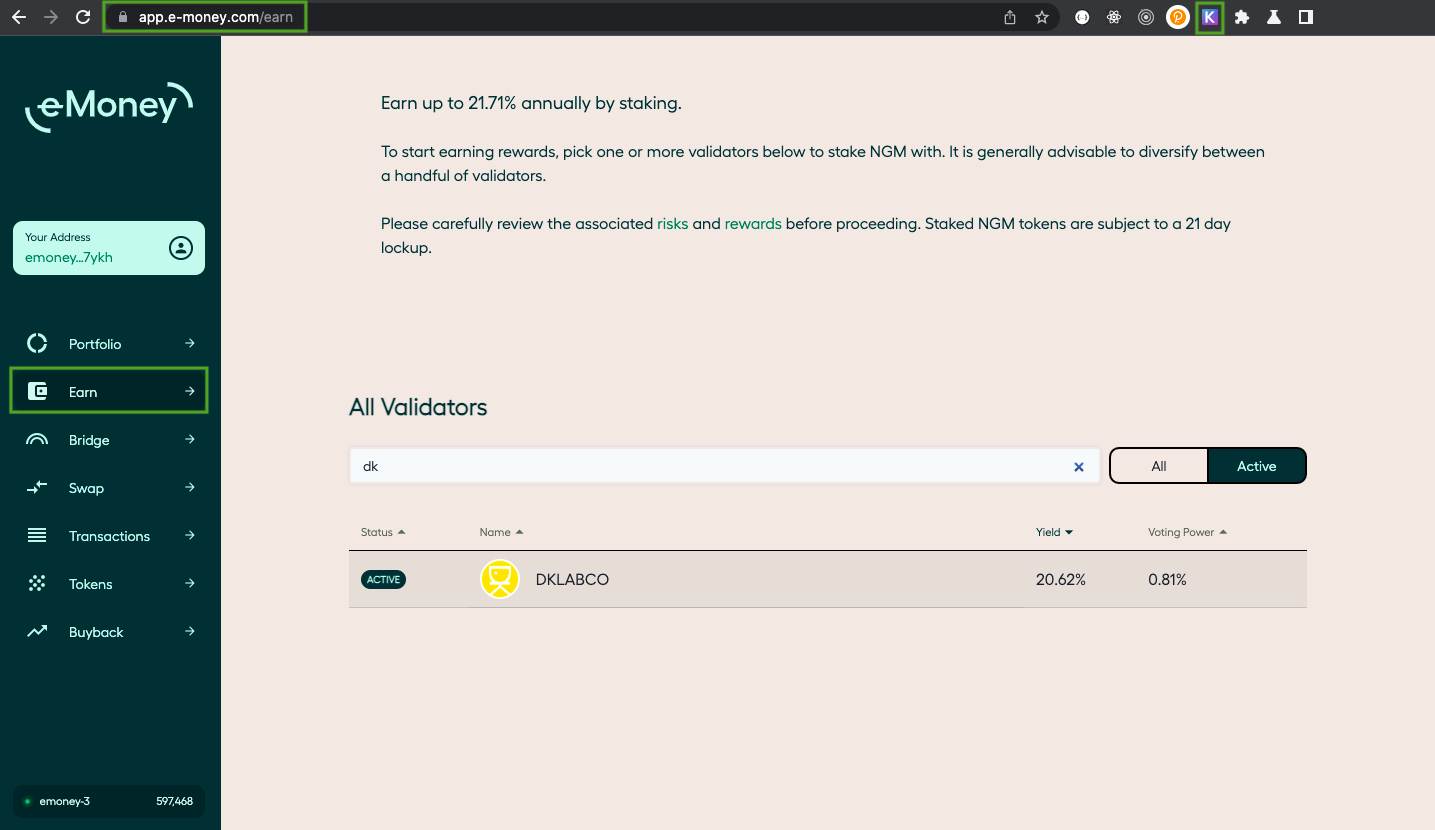The image size is (1435, 830).
Task: Click the account avatar icon
Action: click(x=181, y=248)
